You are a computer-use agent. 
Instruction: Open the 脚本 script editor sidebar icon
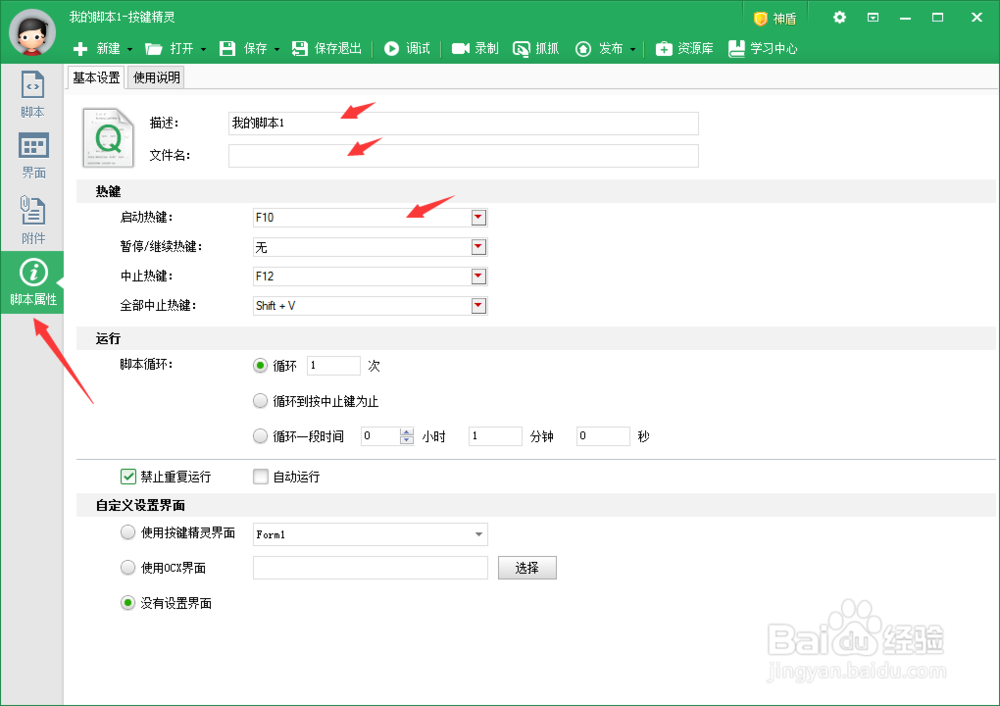(33, 95)
